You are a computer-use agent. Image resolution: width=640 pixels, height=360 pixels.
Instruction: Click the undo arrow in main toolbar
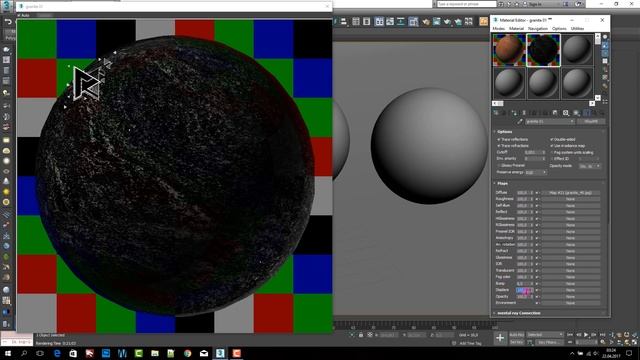8,22
